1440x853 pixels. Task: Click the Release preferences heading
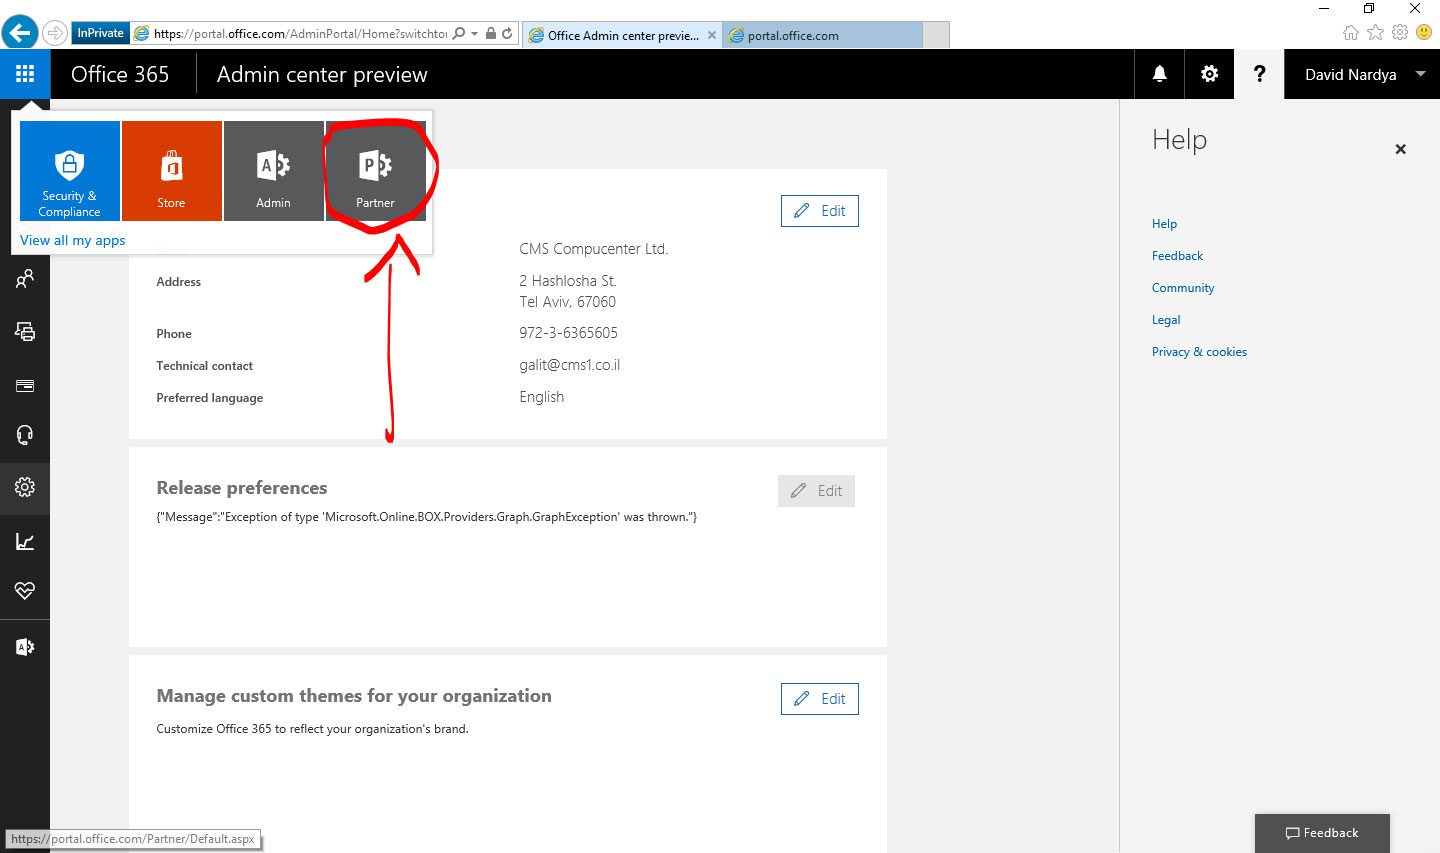click(242, 488)
